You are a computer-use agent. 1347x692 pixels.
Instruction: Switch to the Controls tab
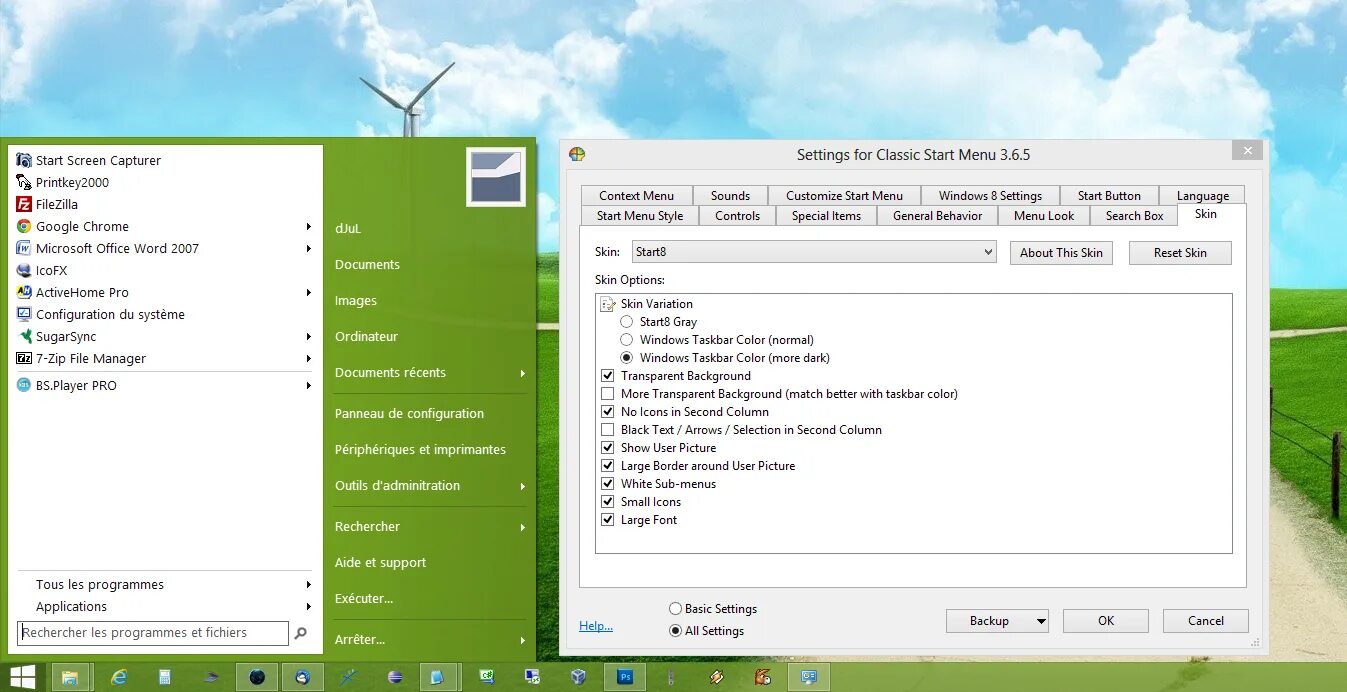tap(738, 216)
